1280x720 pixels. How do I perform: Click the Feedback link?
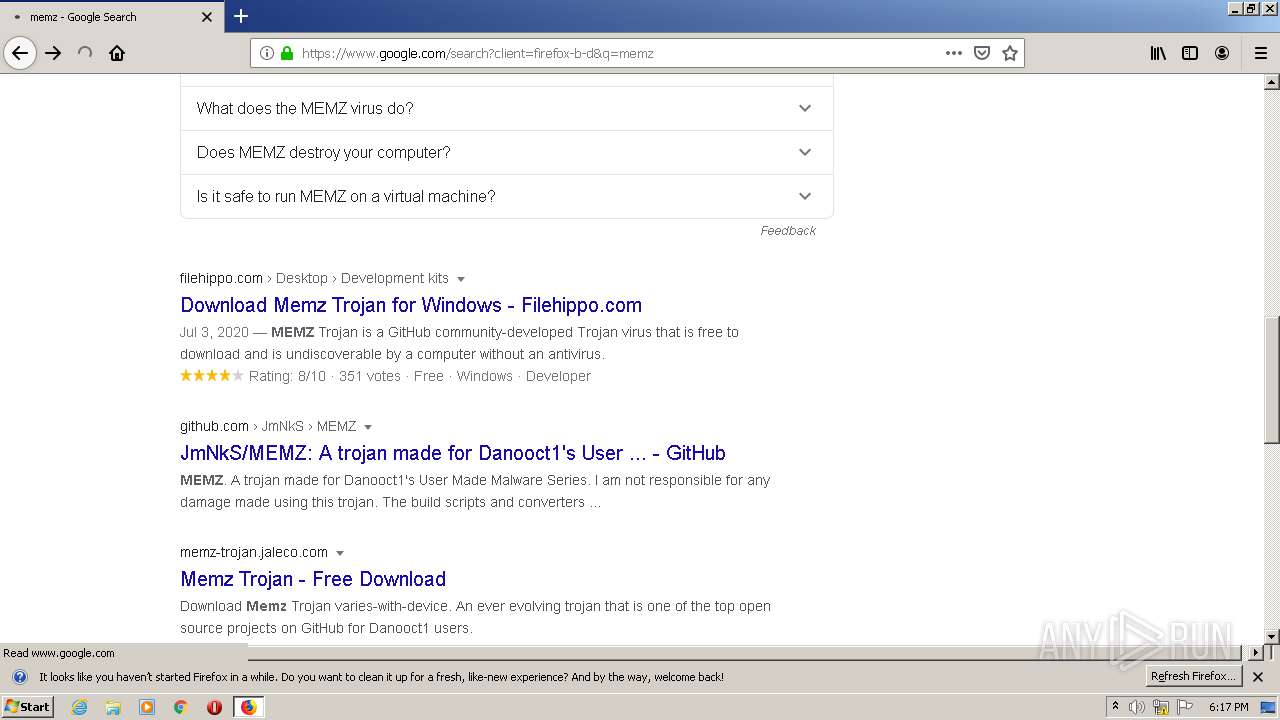788,231
